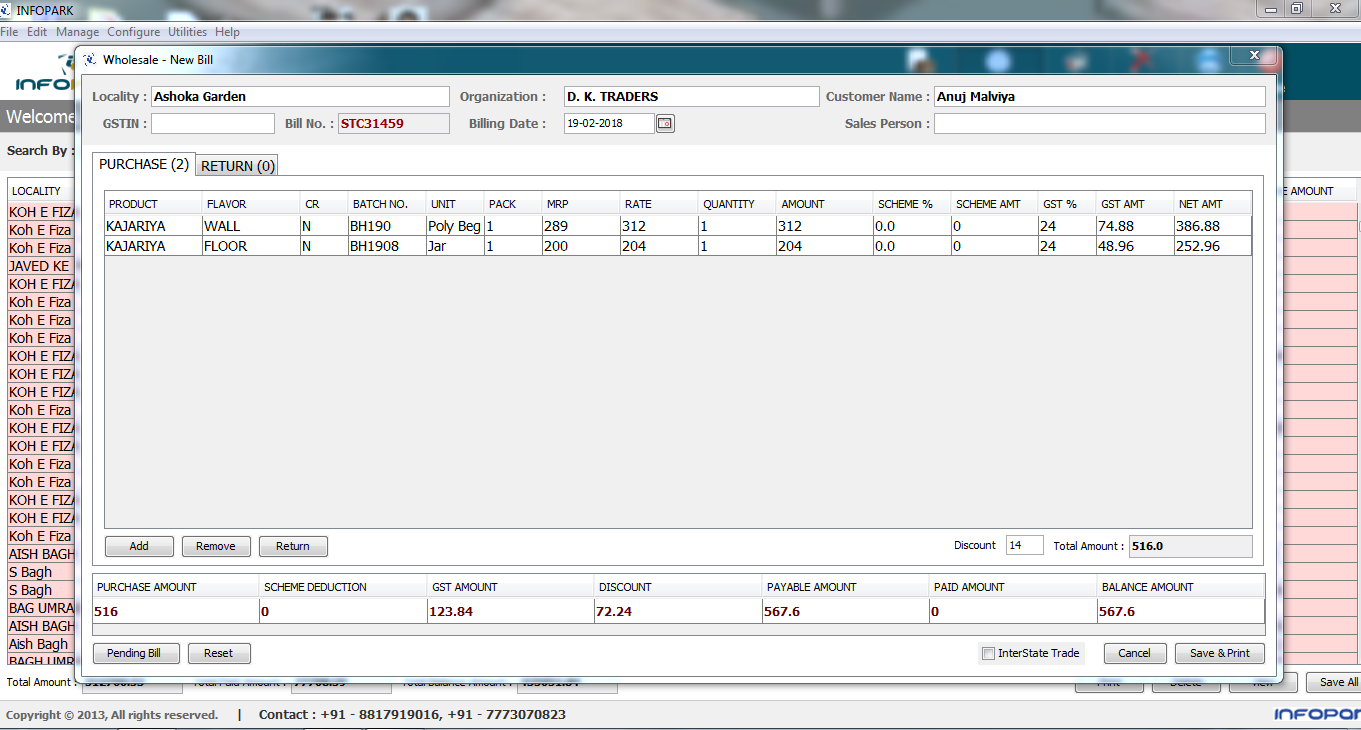The height and width of the screenshot is (730, 1361).
Task: Click Save & Print
Action: [1220, 653]
